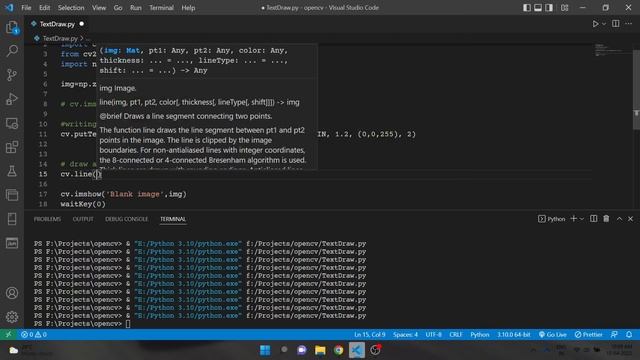Open the Terminal menu

point(161,8)
